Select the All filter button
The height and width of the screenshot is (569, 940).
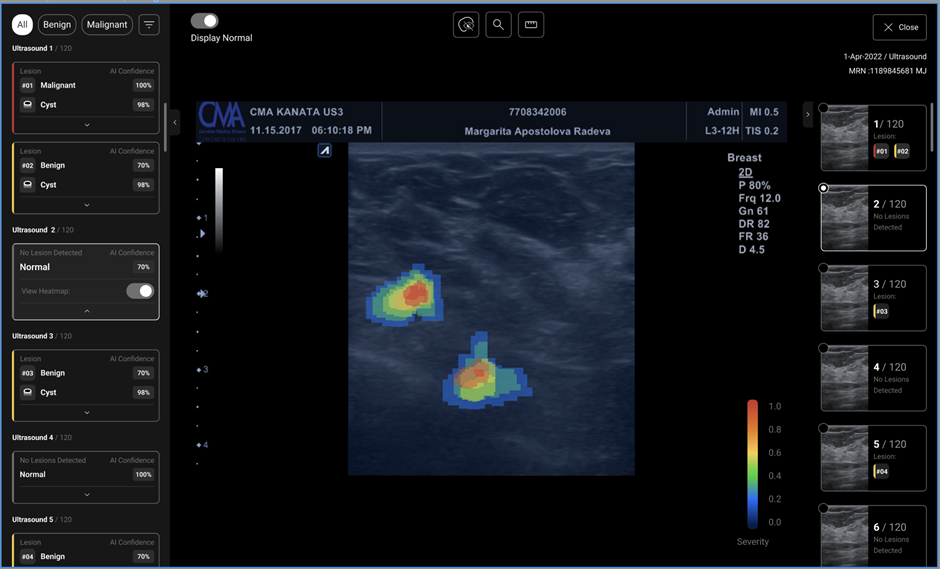point(22,25)
